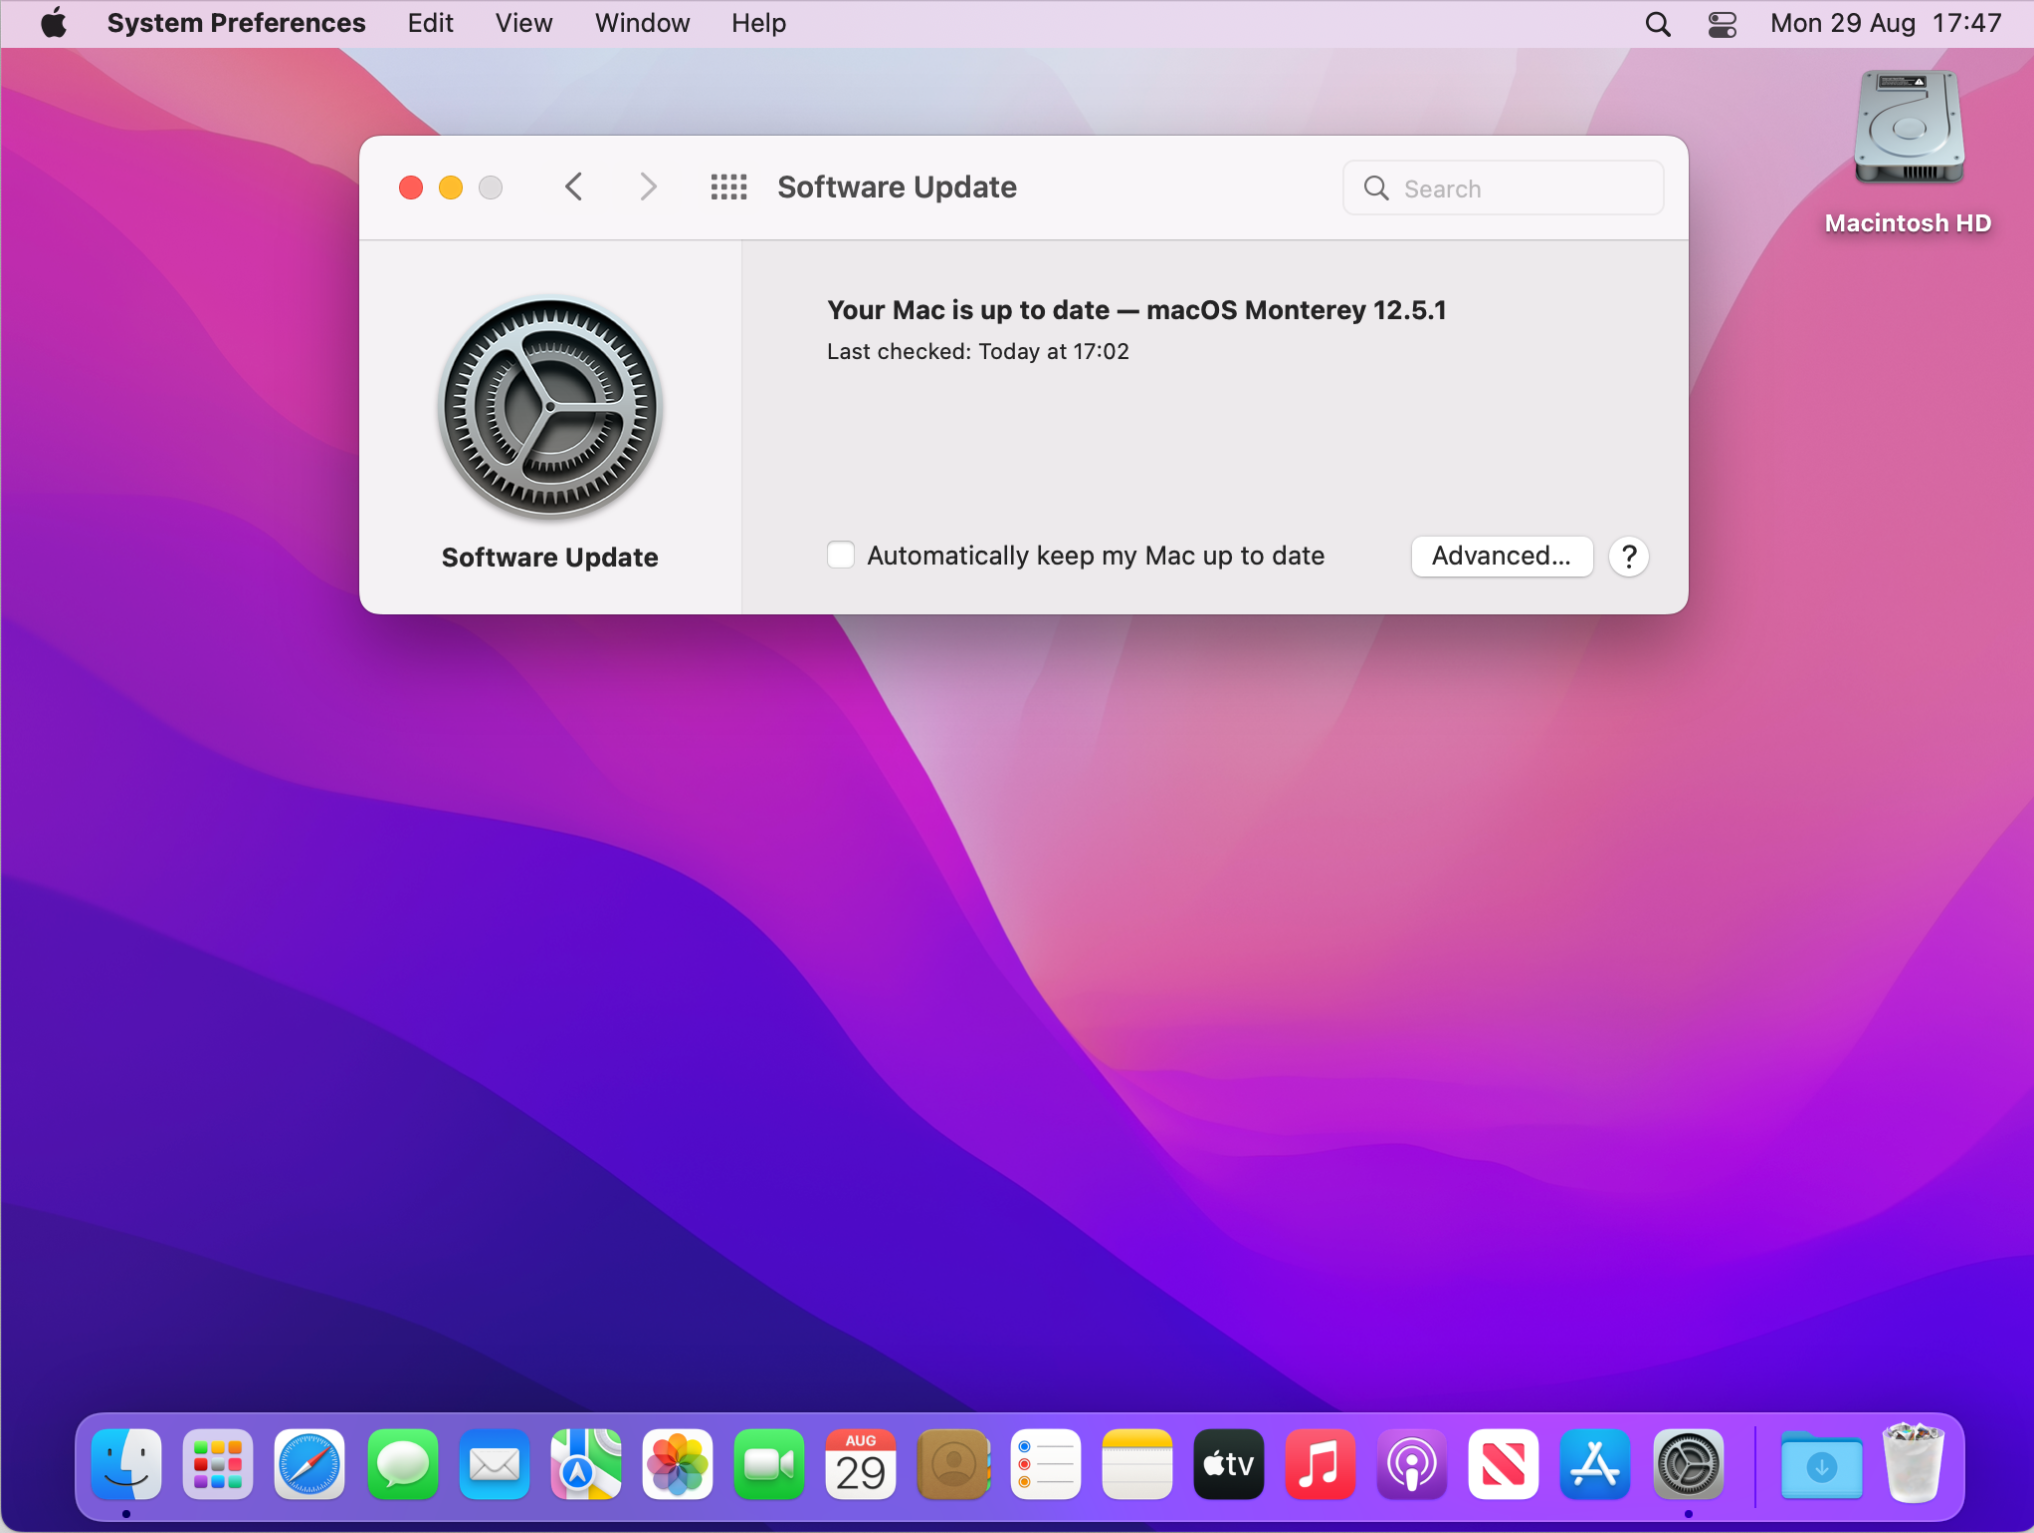Start FaceTime from the Dock
Viewport: 2034px width, 1533px height.
click(769, 1465)
